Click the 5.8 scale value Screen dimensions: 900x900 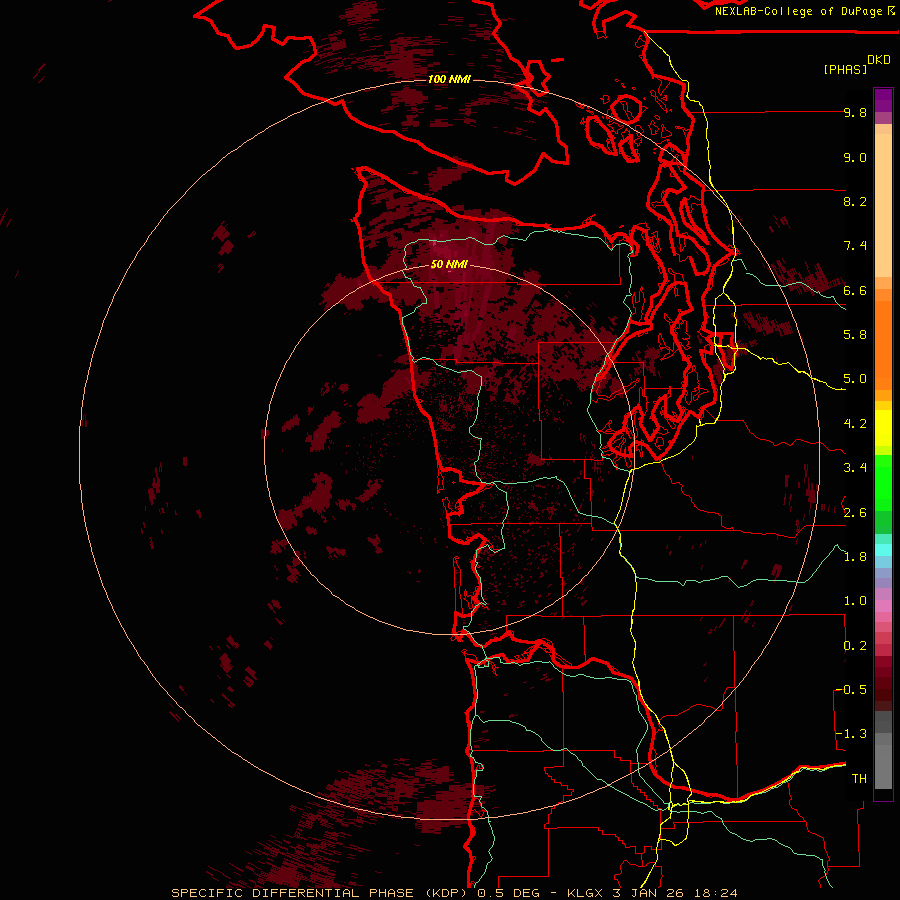pyautogui.click(x=855, y=335)
